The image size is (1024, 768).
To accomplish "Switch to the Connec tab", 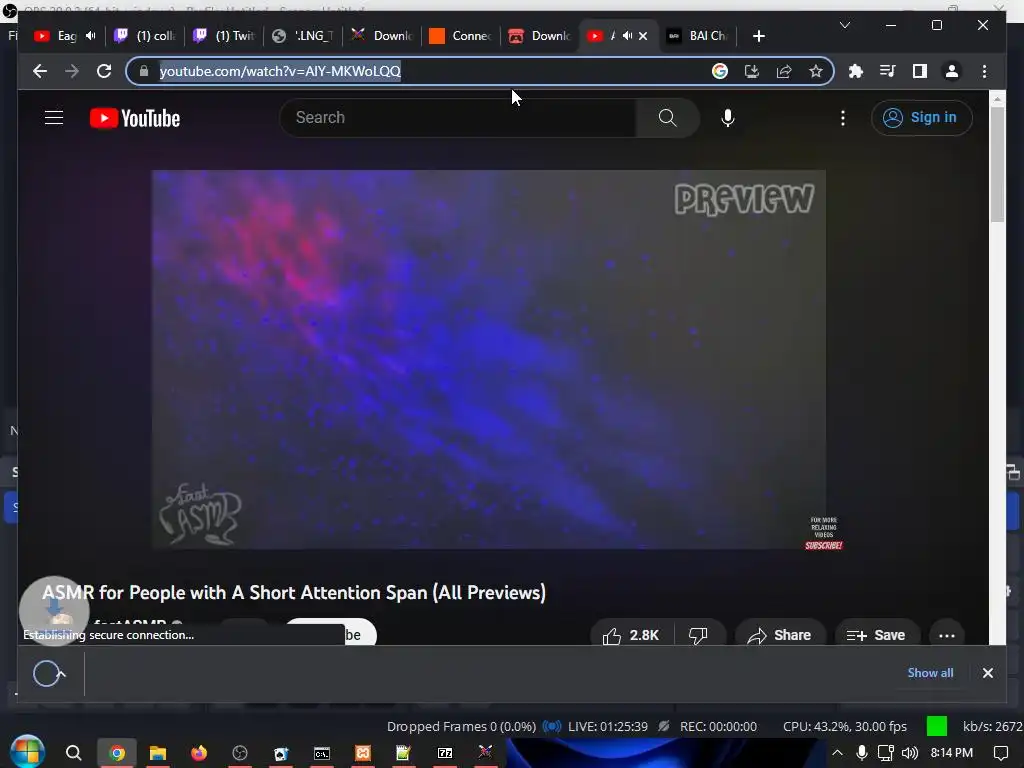I will [461, 36].
